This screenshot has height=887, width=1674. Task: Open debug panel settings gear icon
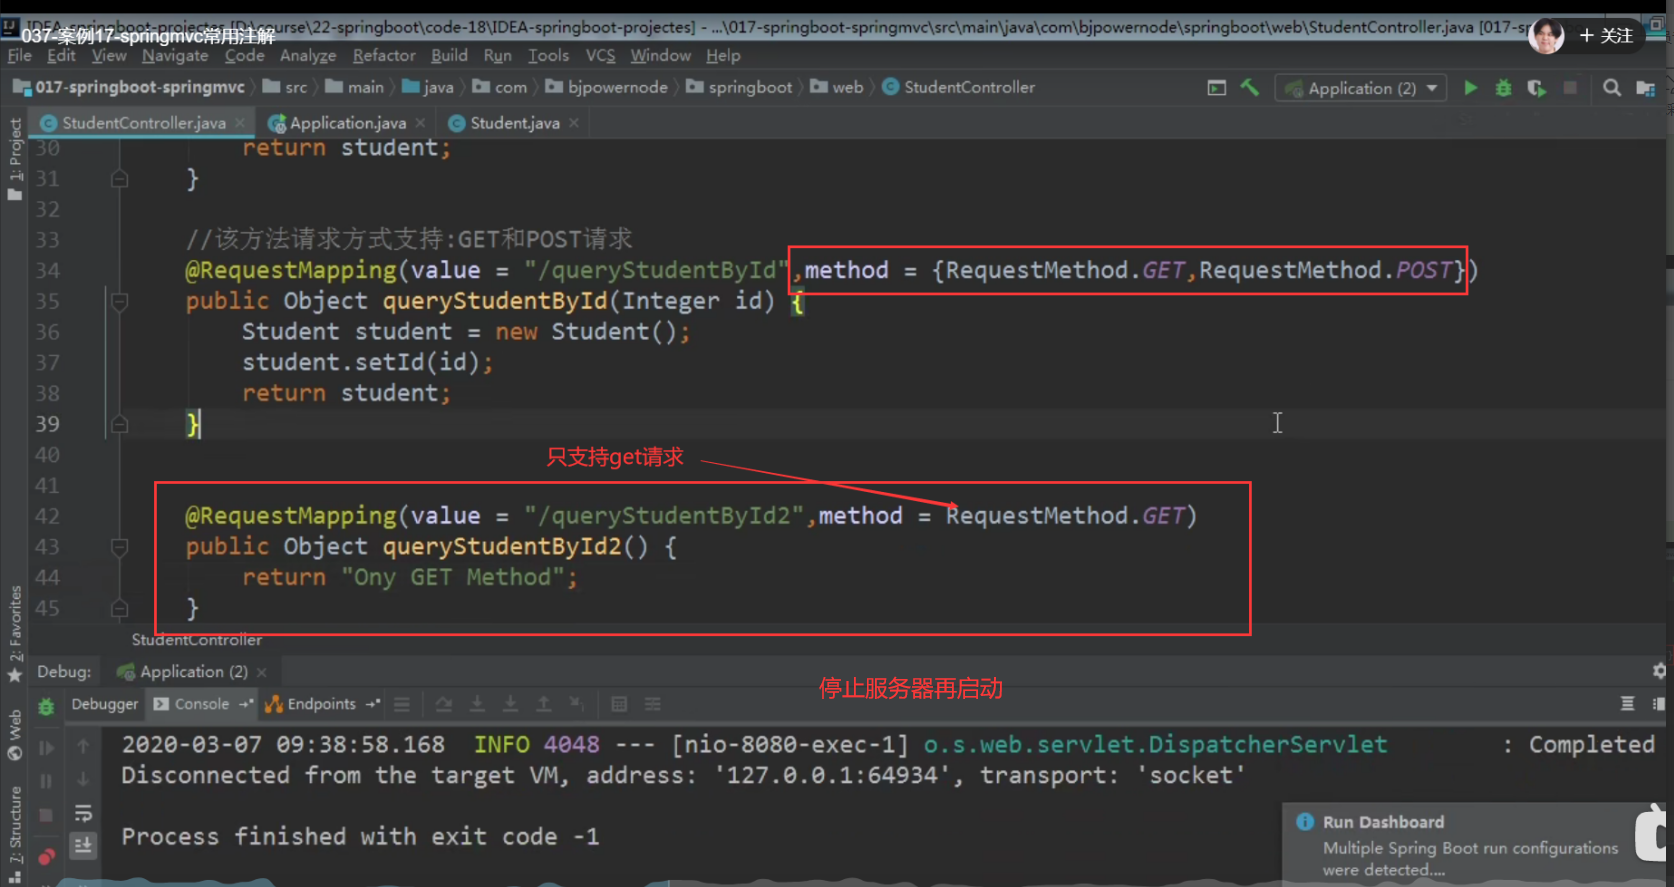pyautogui.click(x=1660, y=671)
